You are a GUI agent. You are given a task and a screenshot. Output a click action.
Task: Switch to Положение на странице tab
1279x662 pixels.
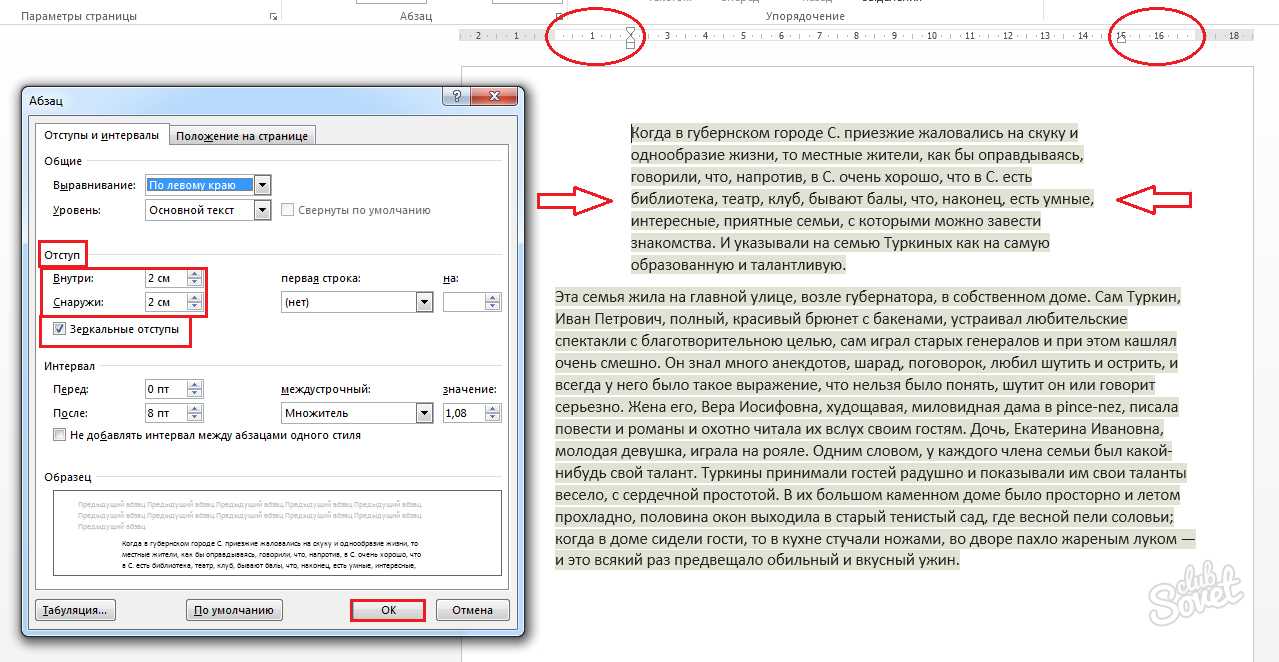point(244,136)
